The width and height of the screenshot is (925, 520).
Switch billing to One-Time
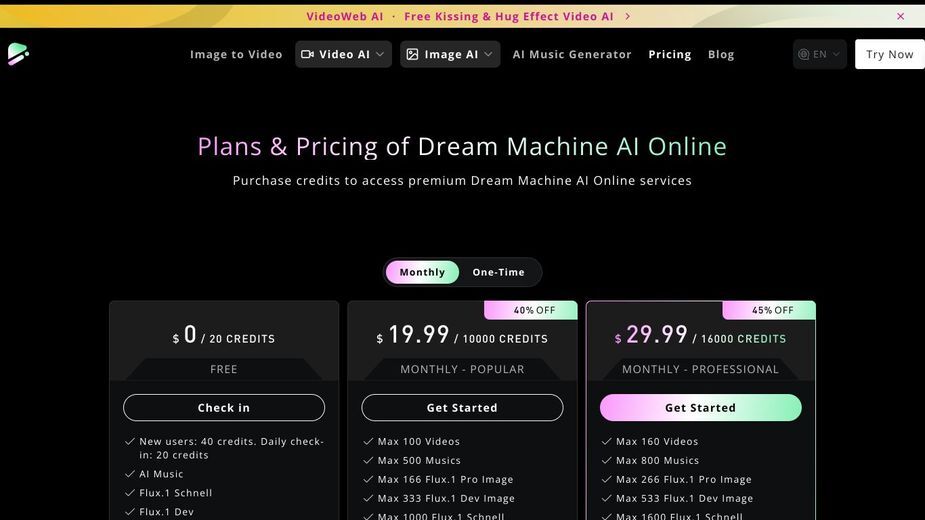coord(498,272)
